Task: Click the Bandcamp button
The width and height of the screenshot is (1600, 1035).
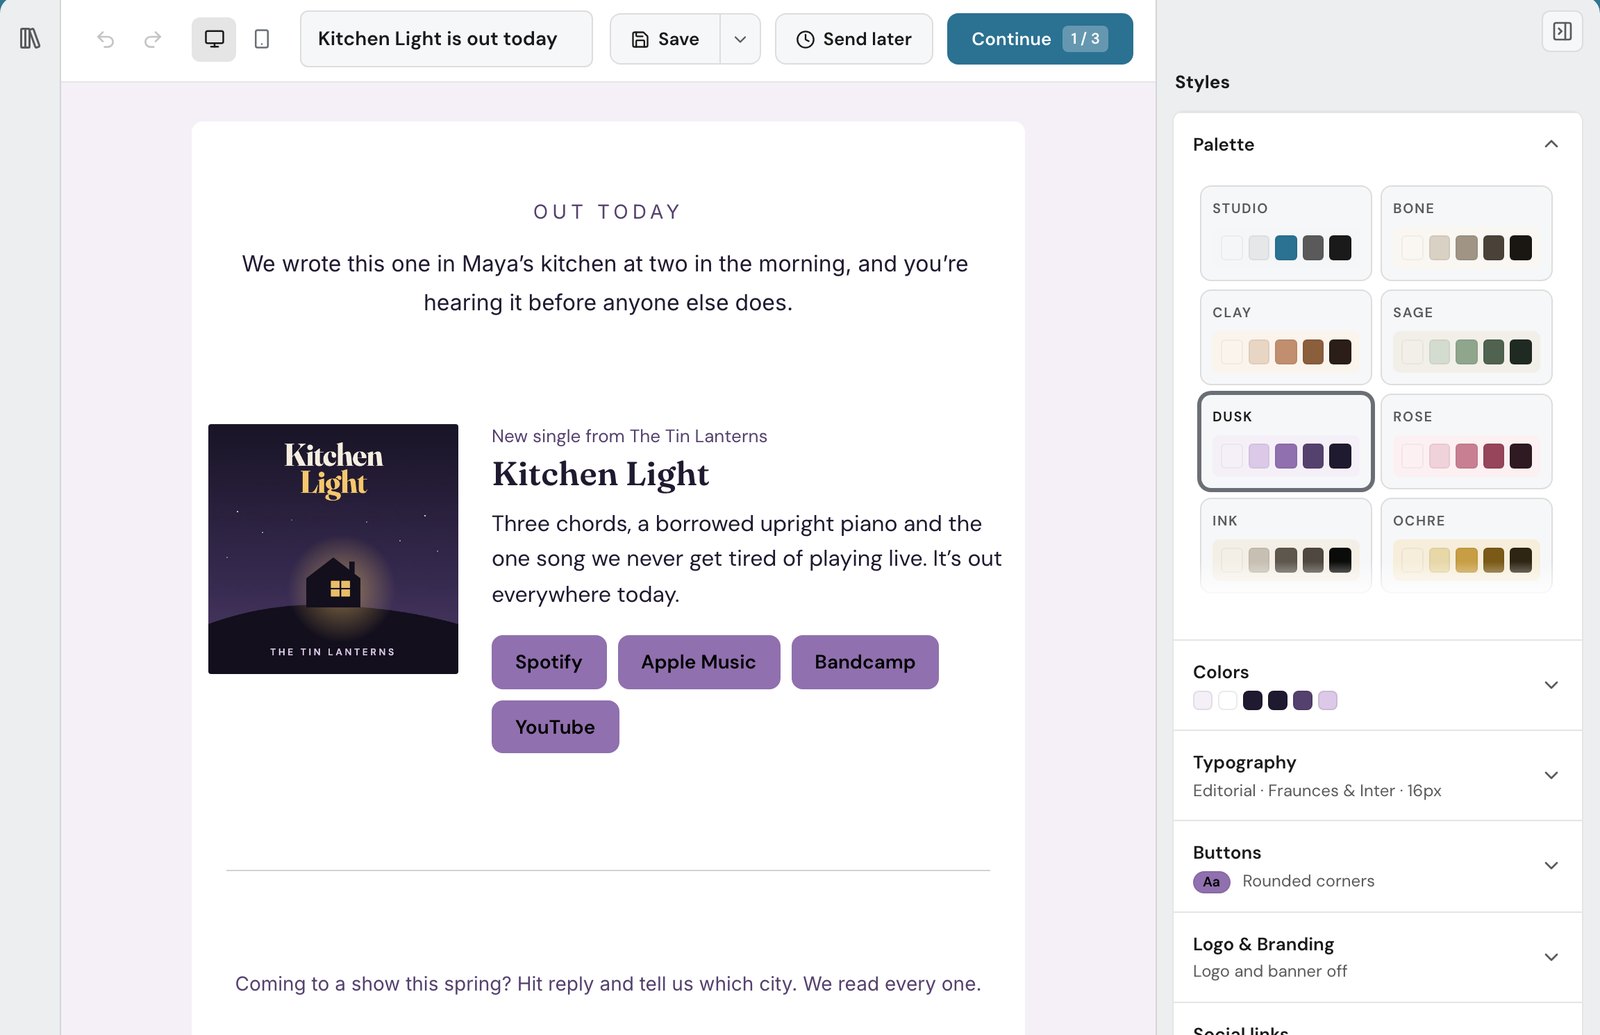Action: coord(865,662)
